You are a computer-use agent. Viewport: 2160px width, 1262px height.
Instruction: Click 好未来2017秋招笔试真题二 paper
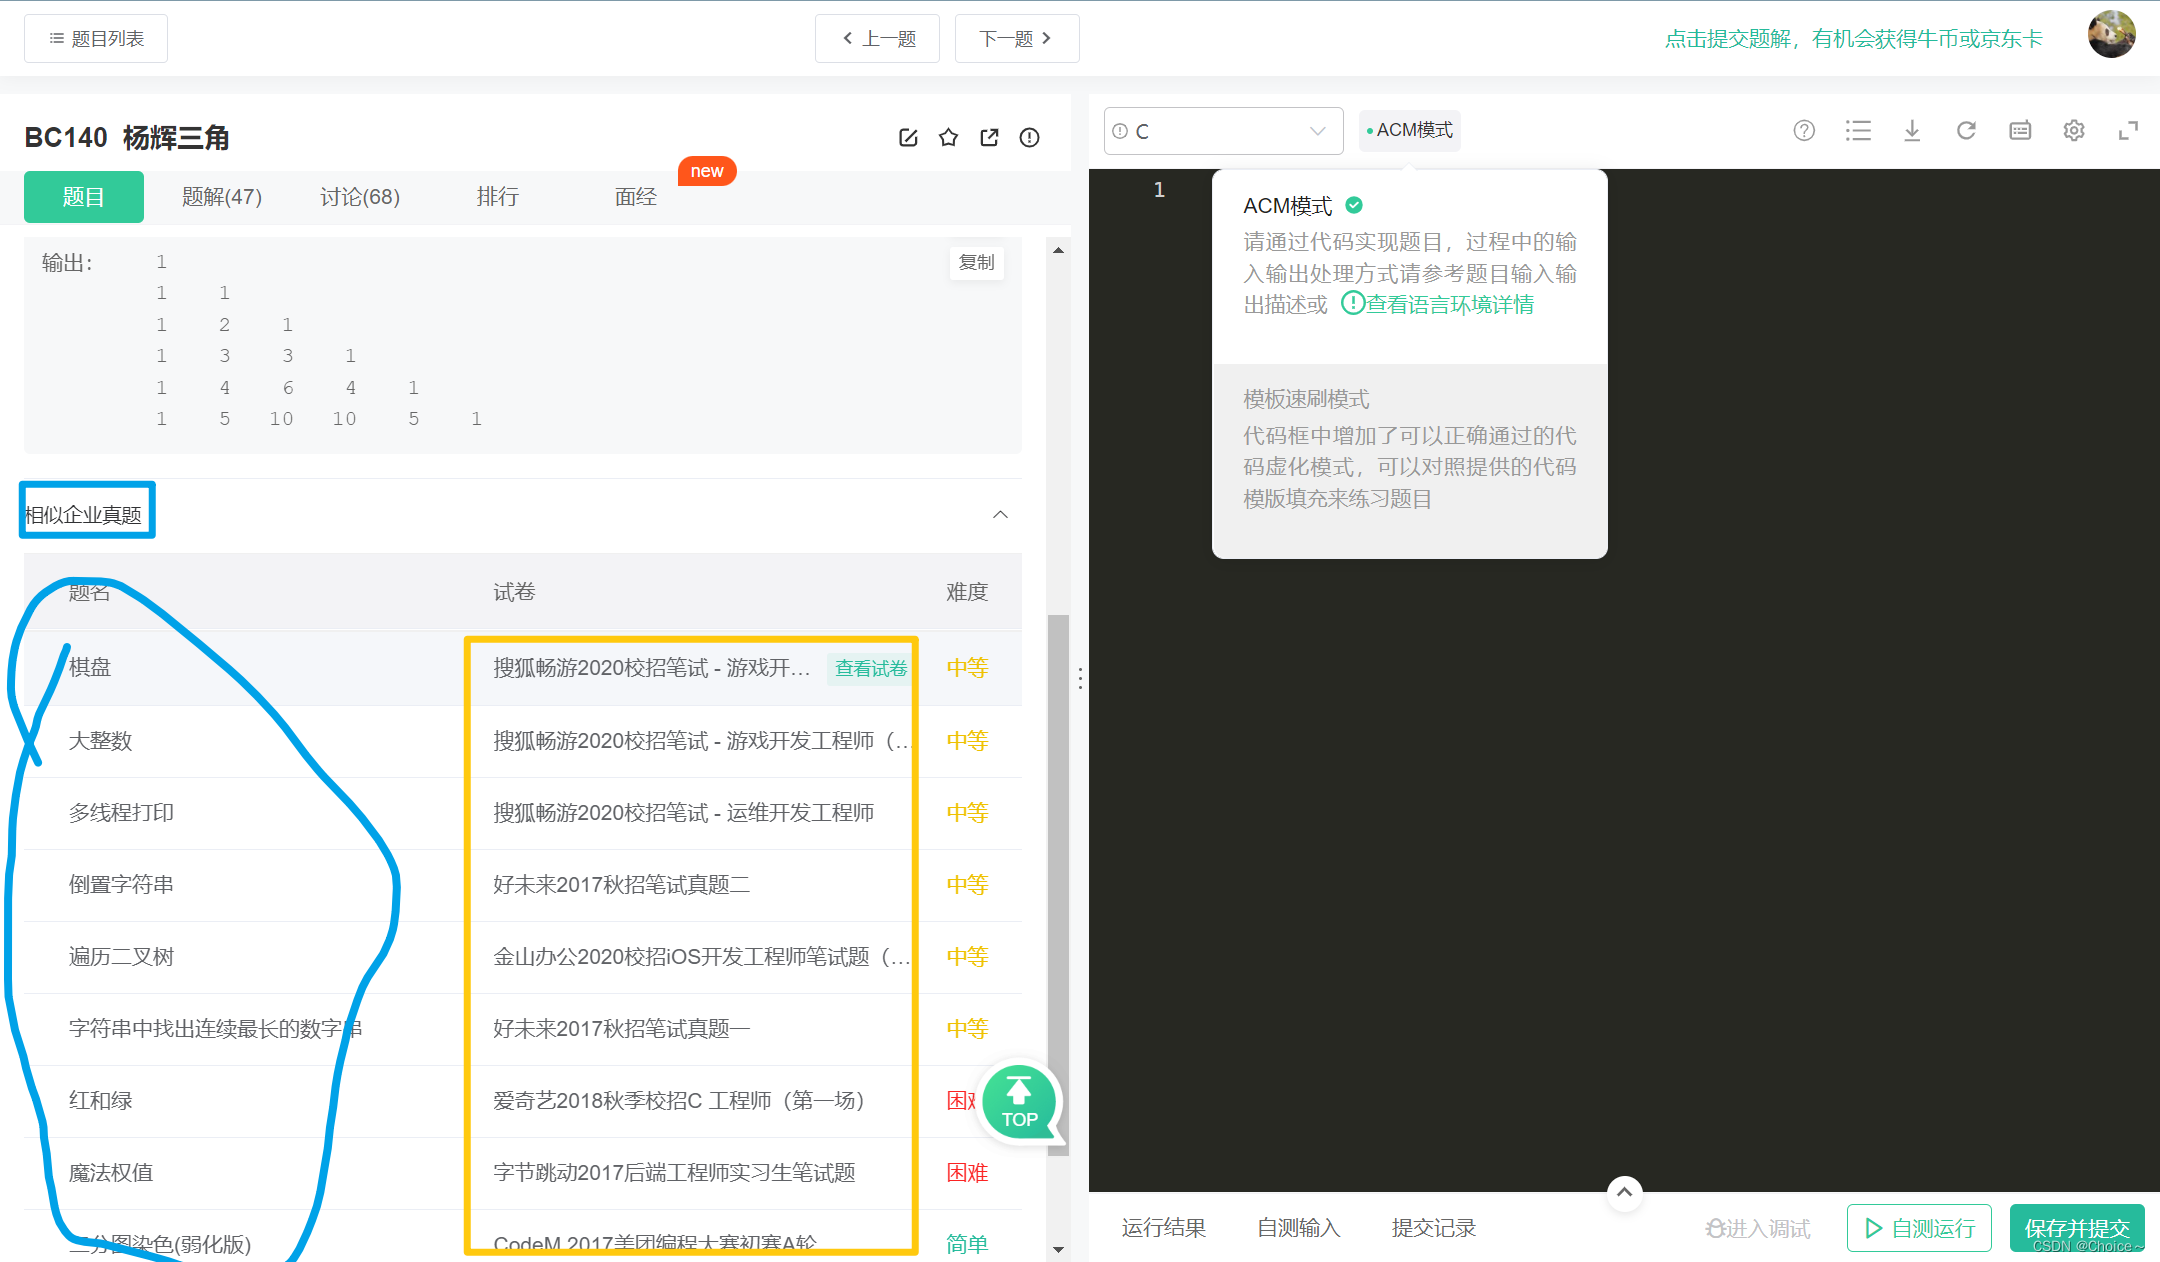[x=621, y=885]
